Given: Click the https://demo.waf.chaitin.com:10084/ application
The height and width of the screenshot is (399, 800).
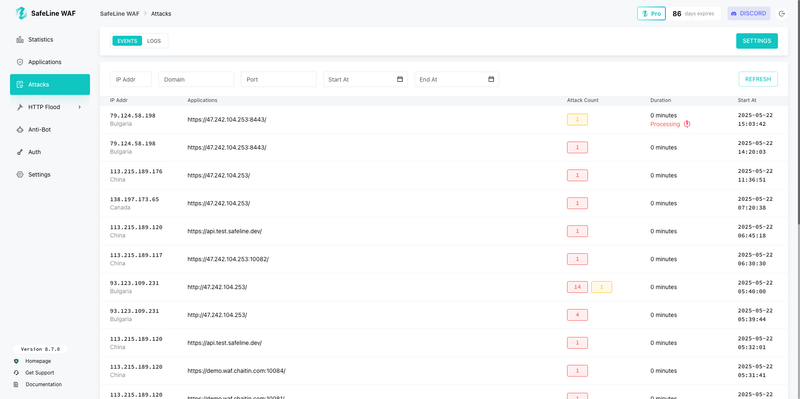Looking at the screenshot, I should (236, 370).
